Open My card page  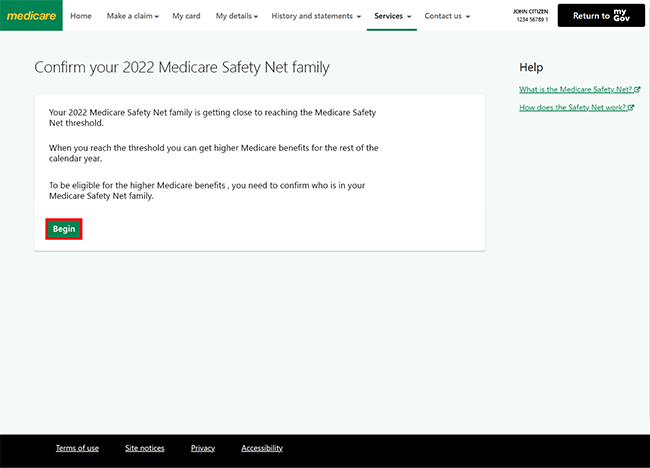point(186,16)
